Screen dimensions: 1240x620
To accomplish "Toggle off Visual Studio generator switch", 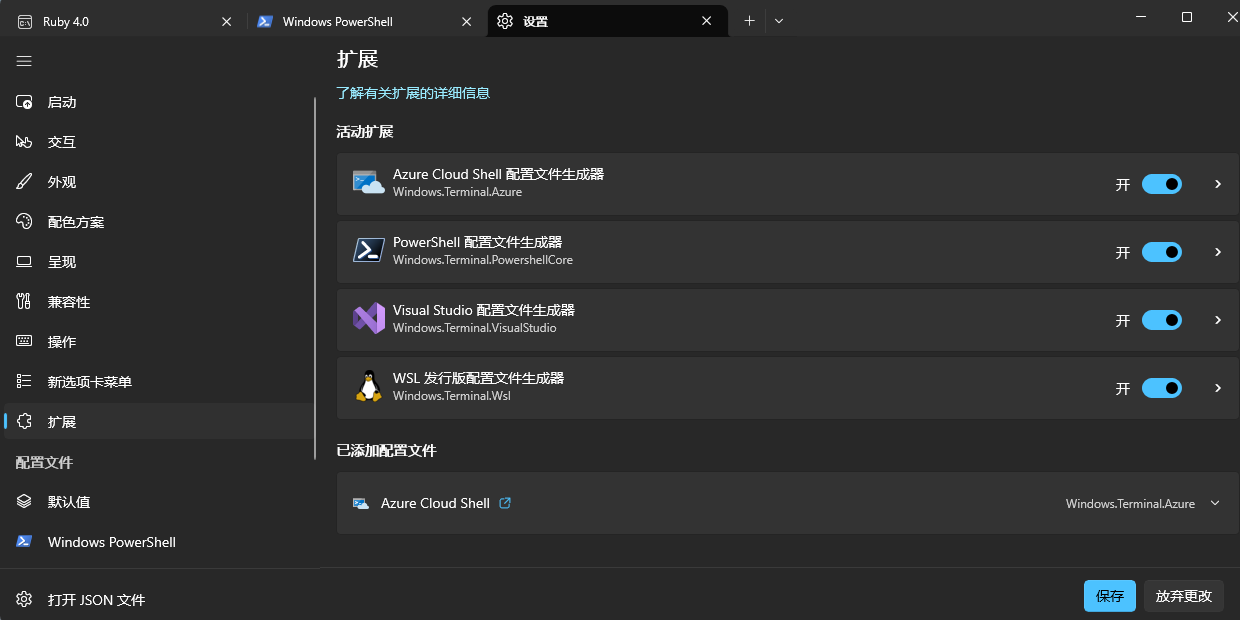I will [1162, 320].
